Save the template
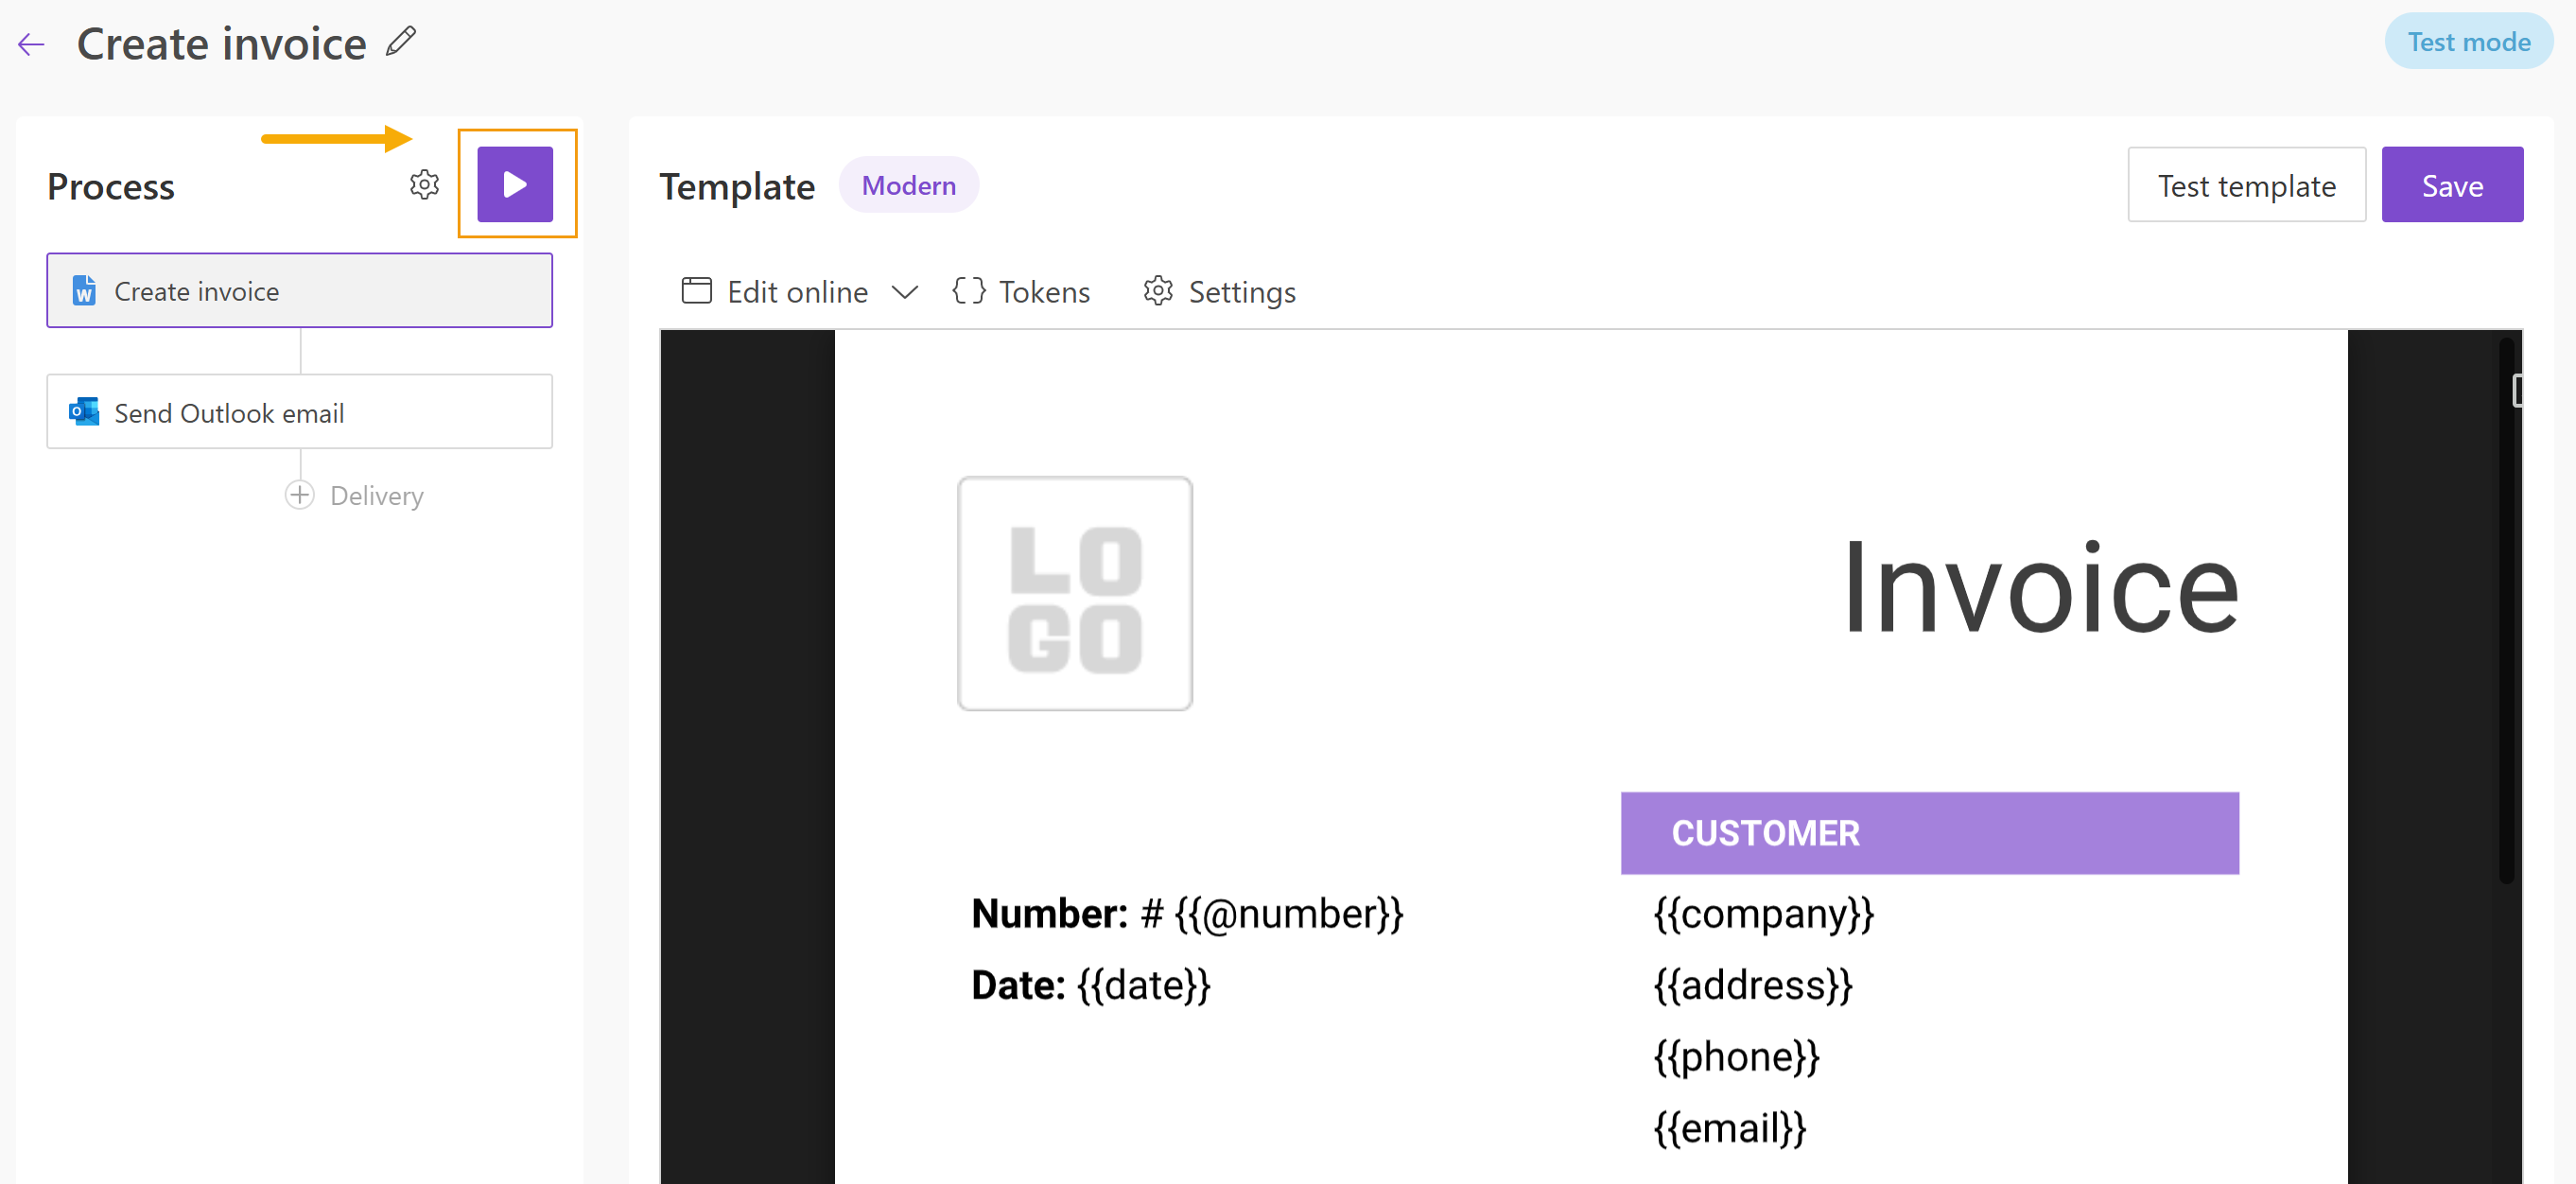The image size is (2576, 1184). pyautogui.click(x=2452, y=185)
